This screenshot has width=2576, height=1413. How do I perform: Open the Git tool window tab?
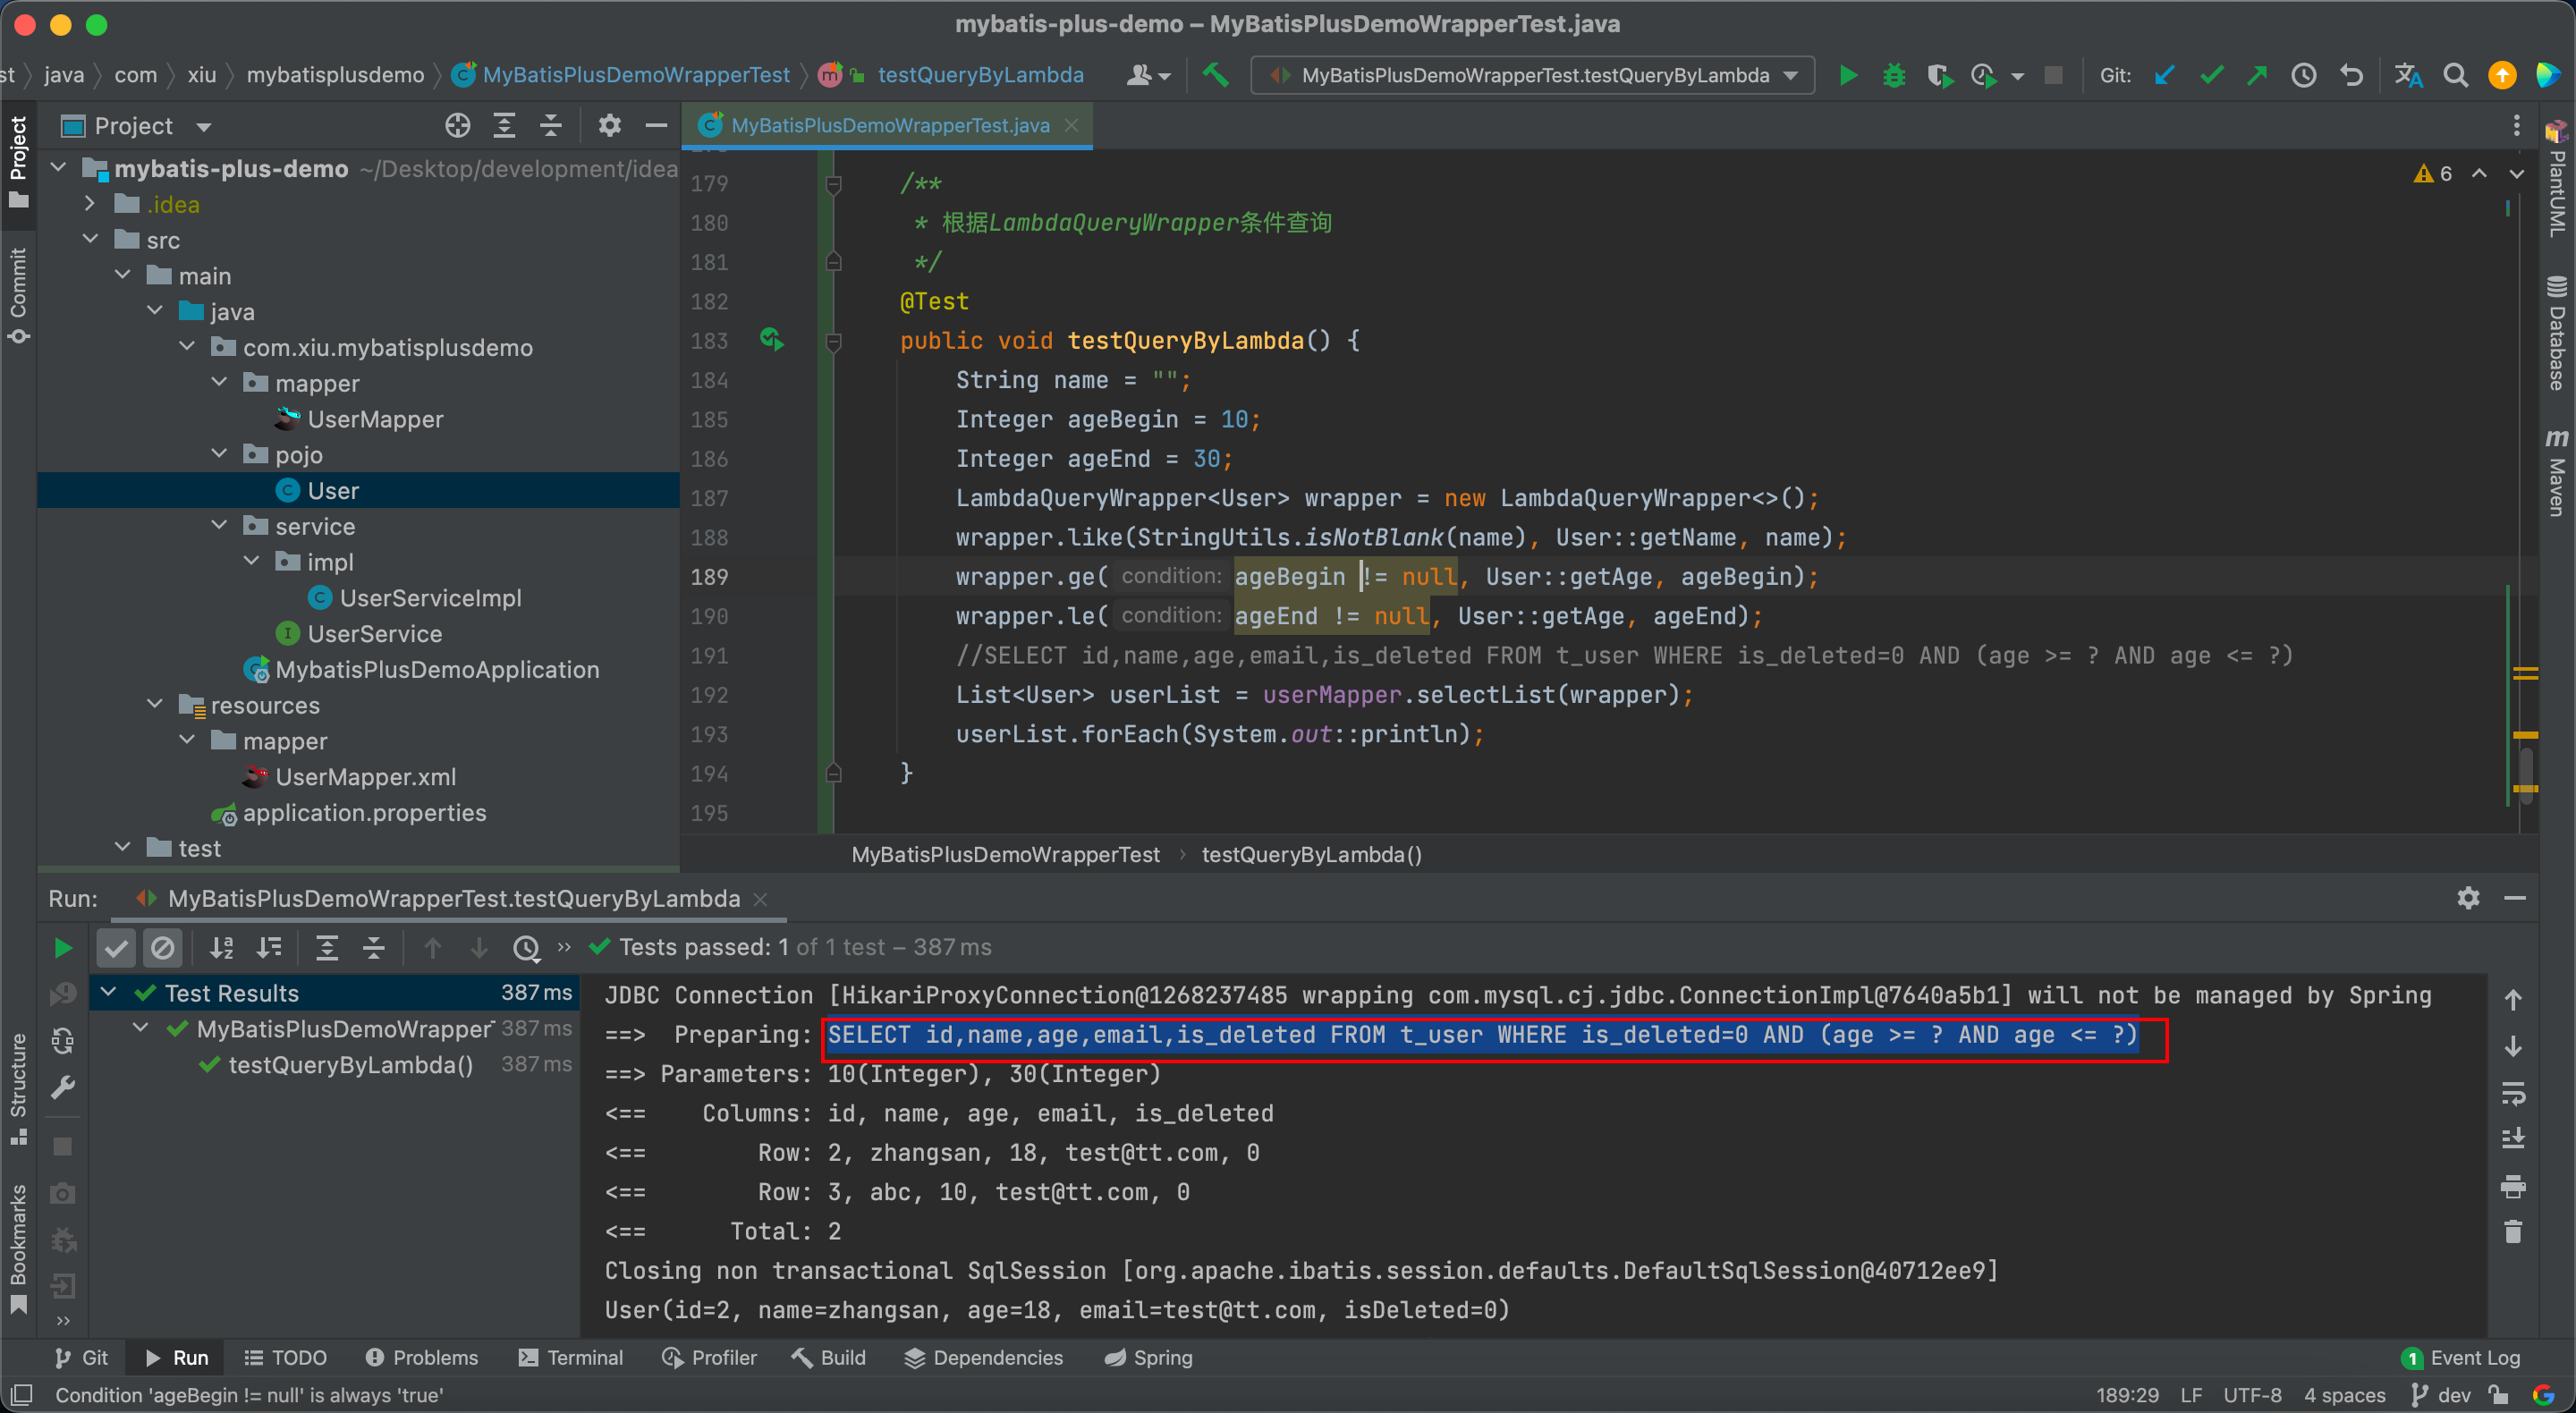point(82,1357)
